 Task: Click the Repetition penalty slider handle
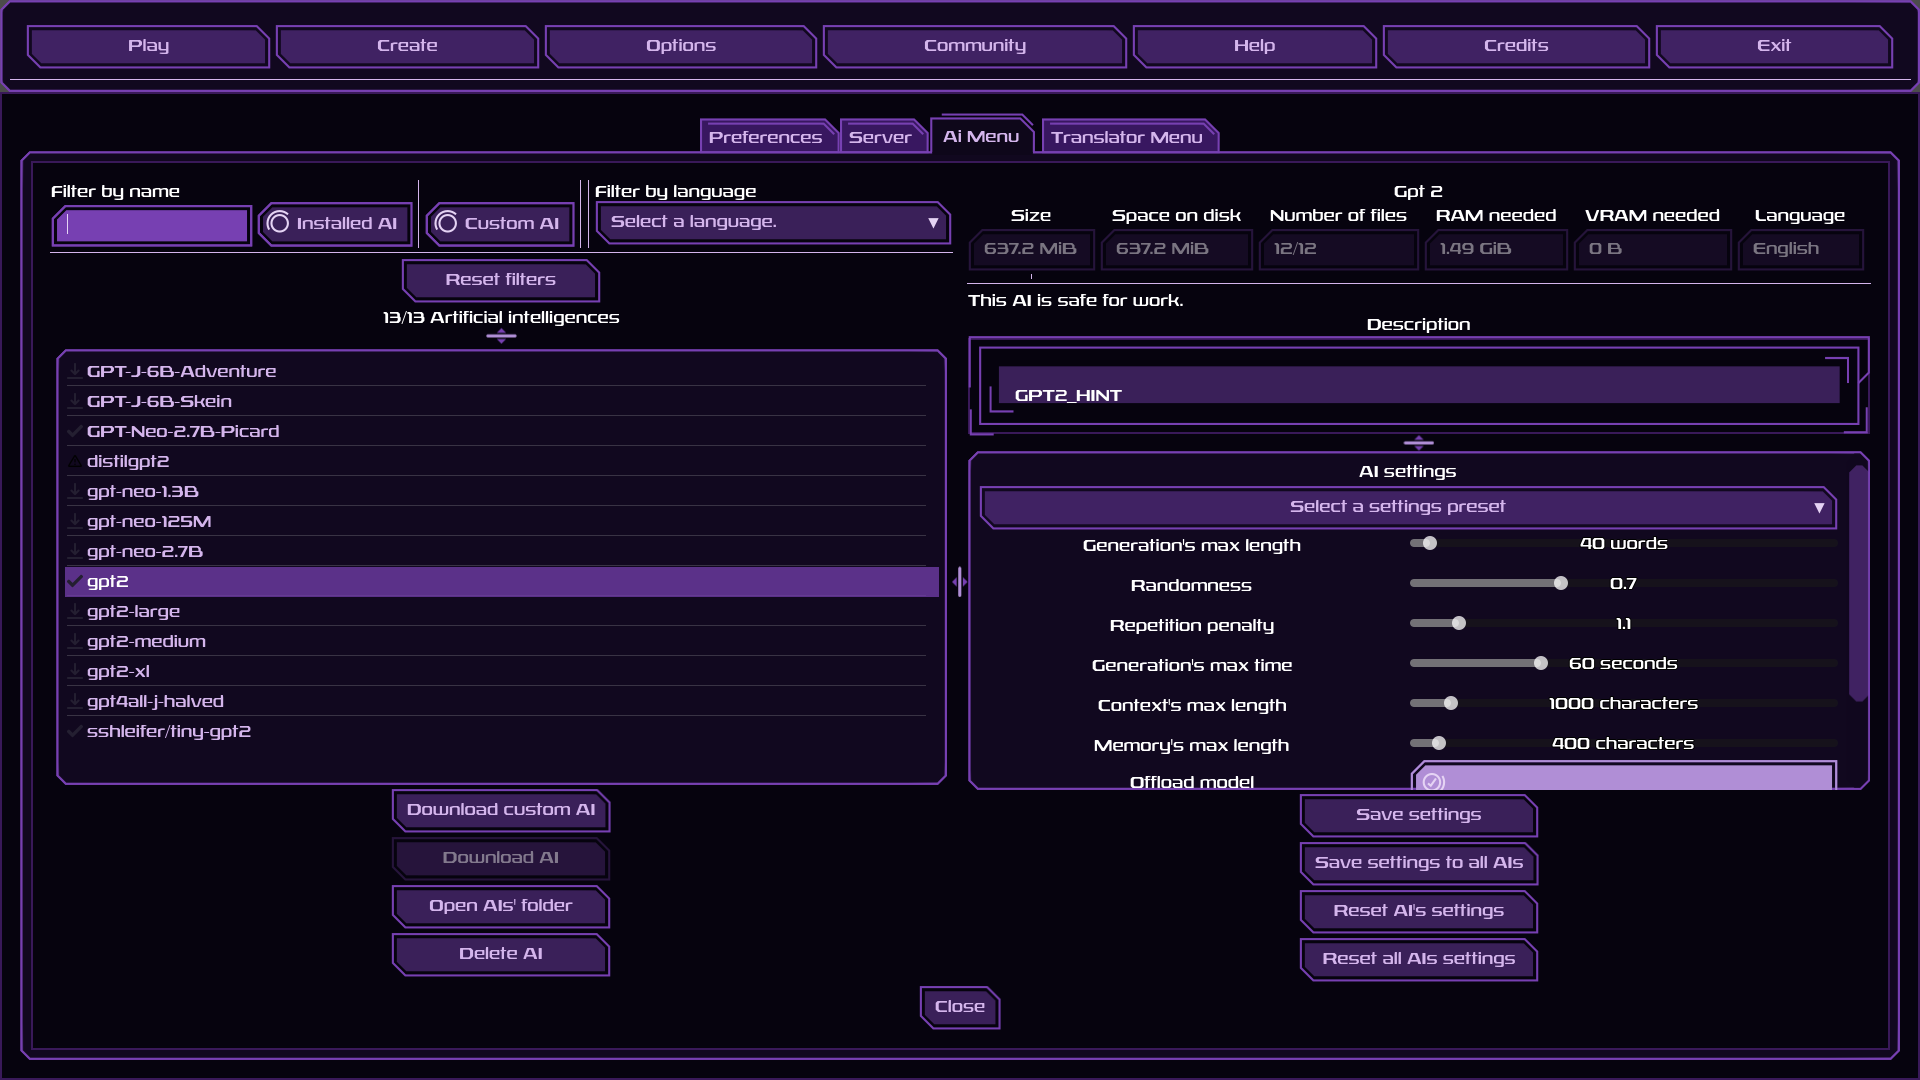1459,623
